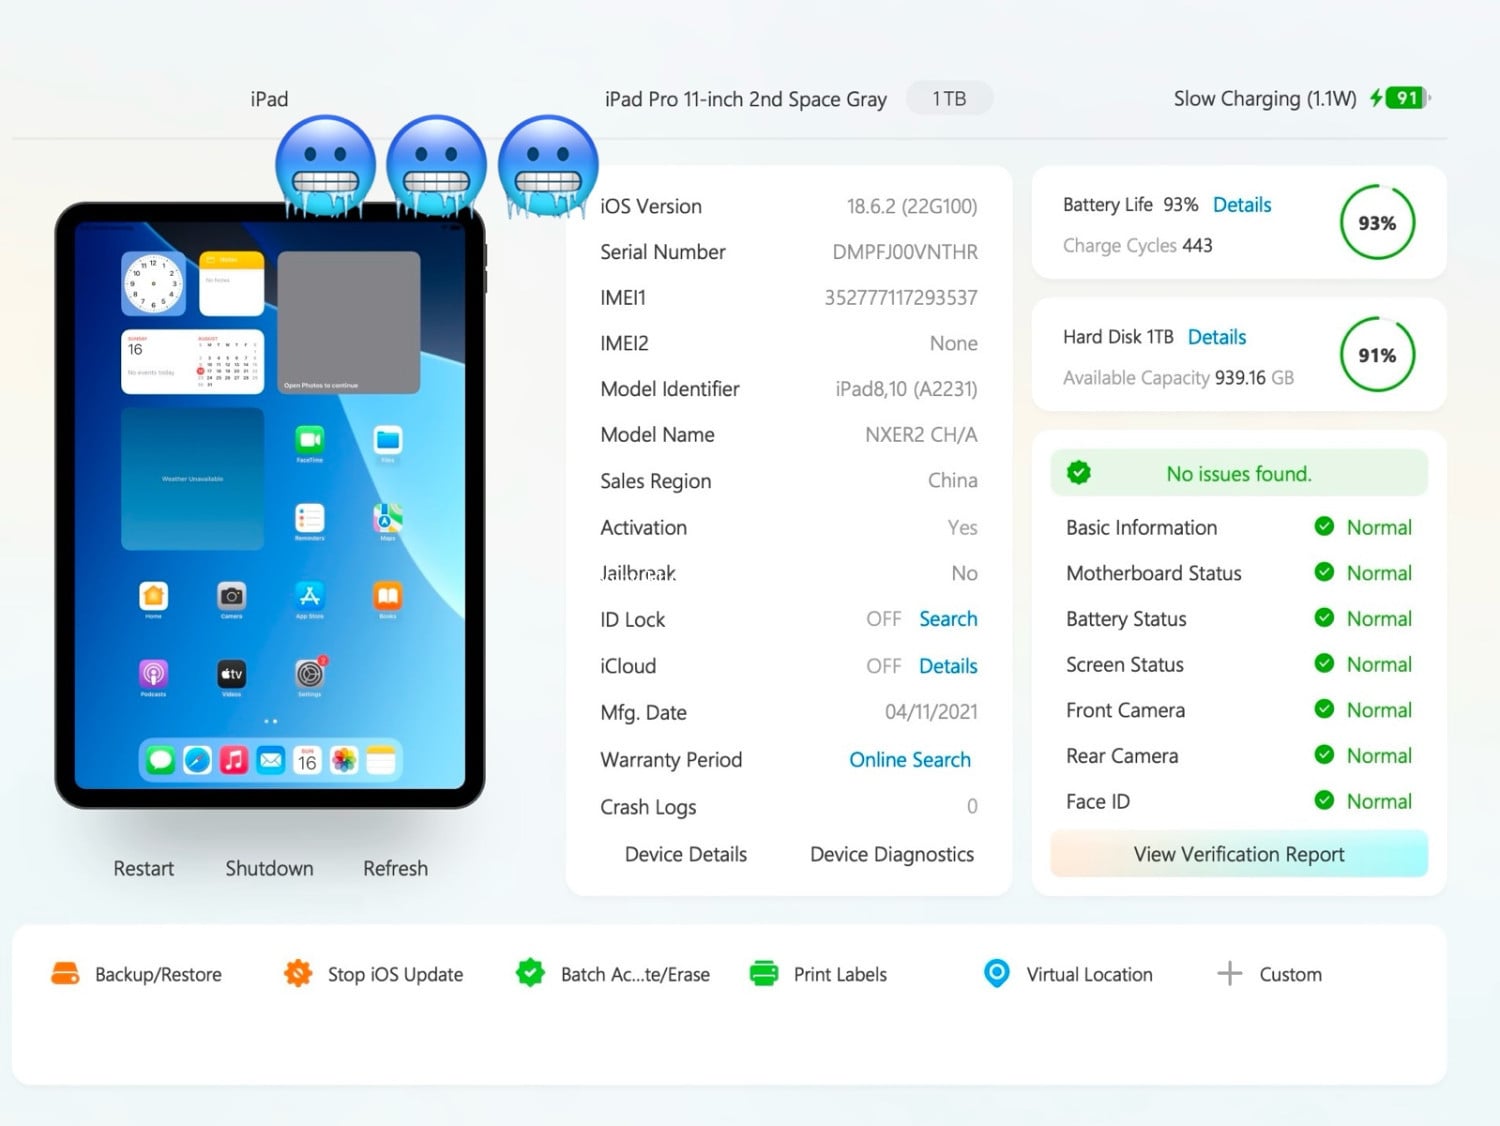
Task: Open Camera on the iPad preview
Action: click(x=232, y=596)
